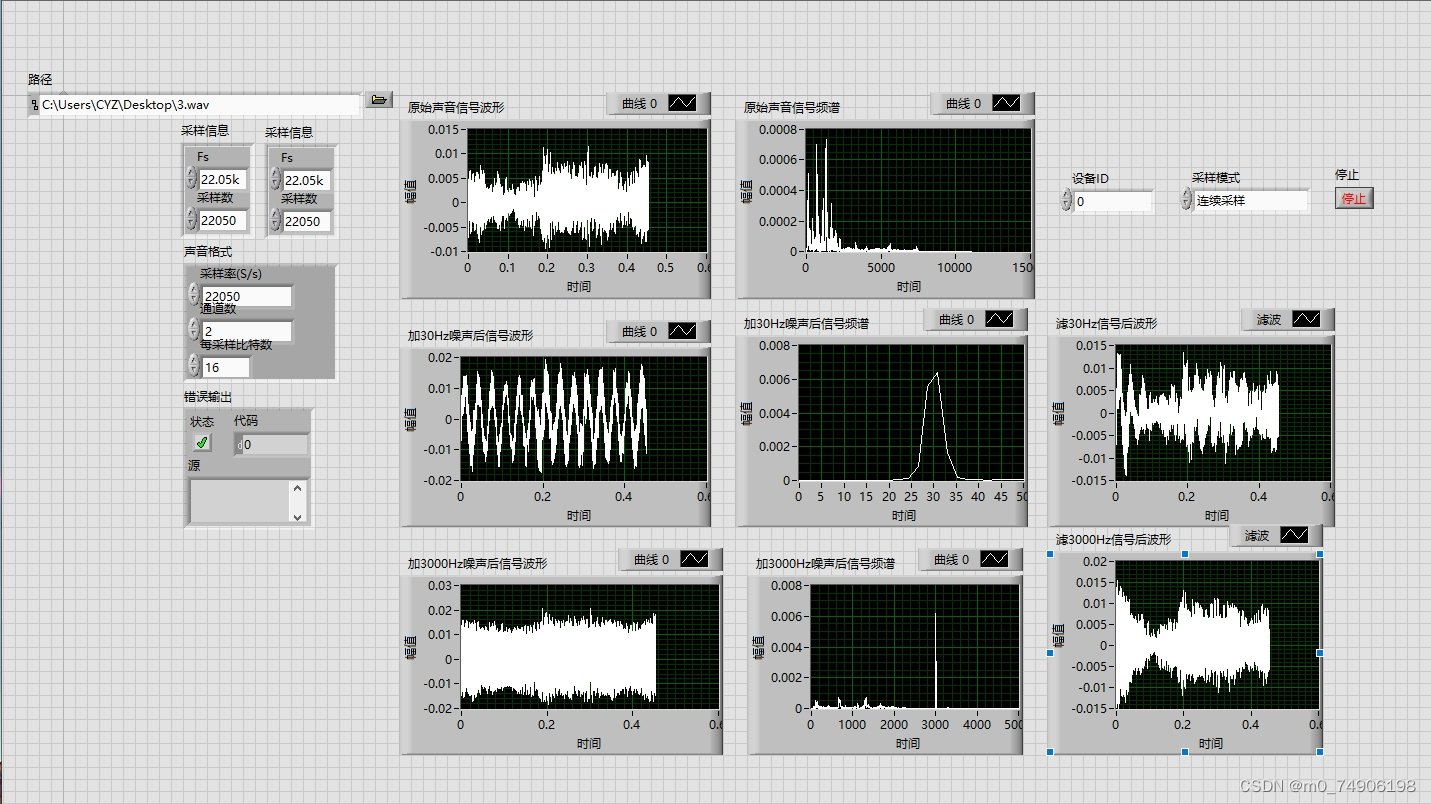Click the 曲线 0 legend label of 加3000Hz噪声后信号频谱

coord(951,559)
